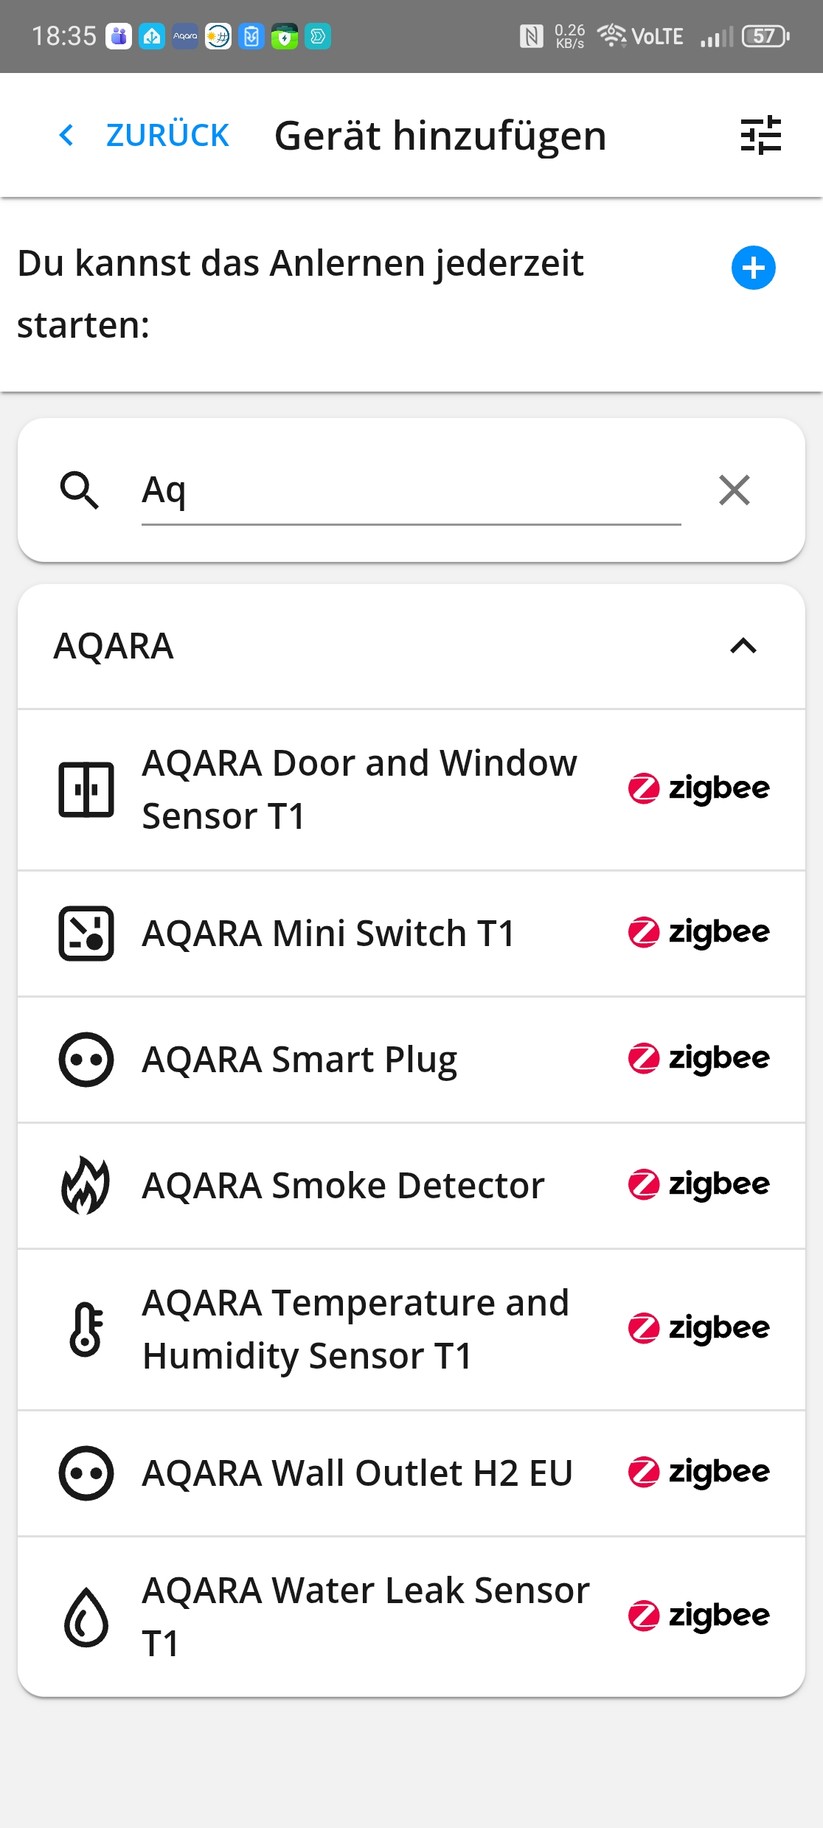Tap the door and window sensor icon
823x1828 pixels.
86,790
